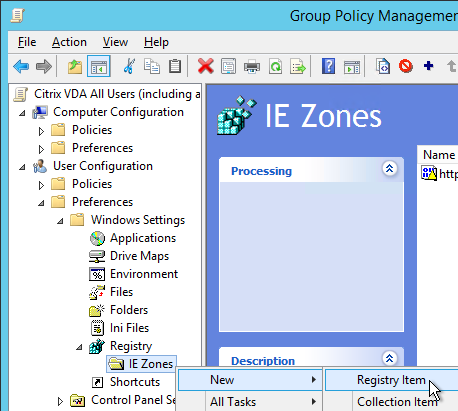
Task: Click the blue plus Add new icon
Action: 428,66
